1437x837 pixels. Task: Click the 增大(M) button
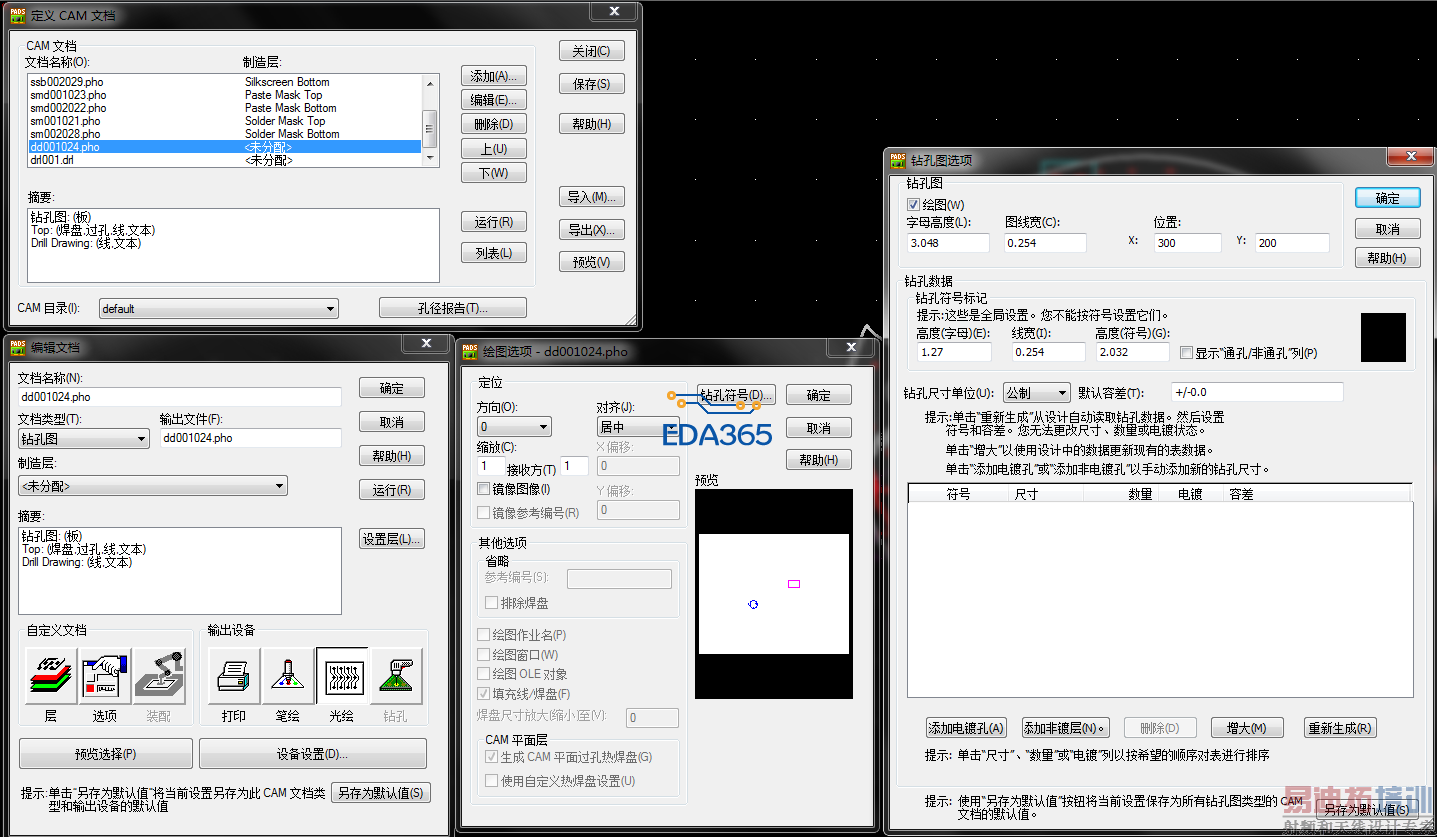point(1246,728)
